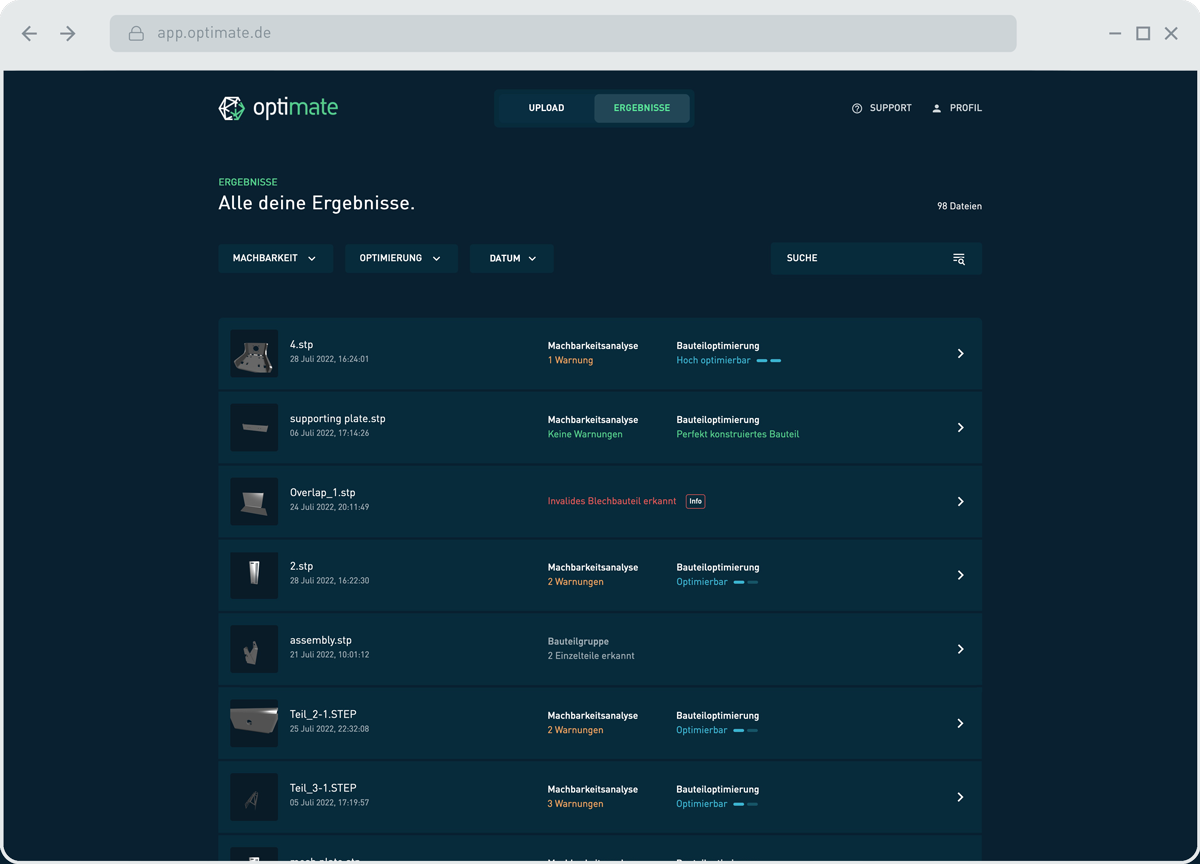Click the Suche search input field

(860, 258)
